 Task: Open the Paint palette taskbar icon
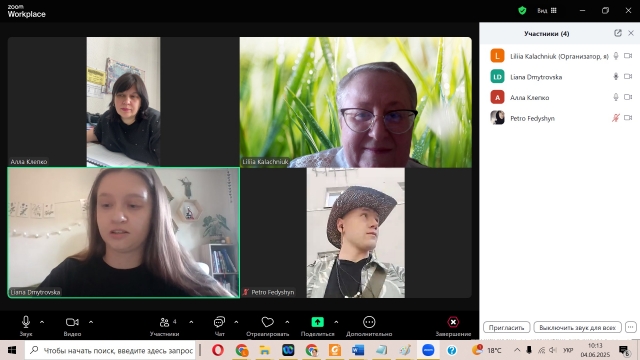405,350
